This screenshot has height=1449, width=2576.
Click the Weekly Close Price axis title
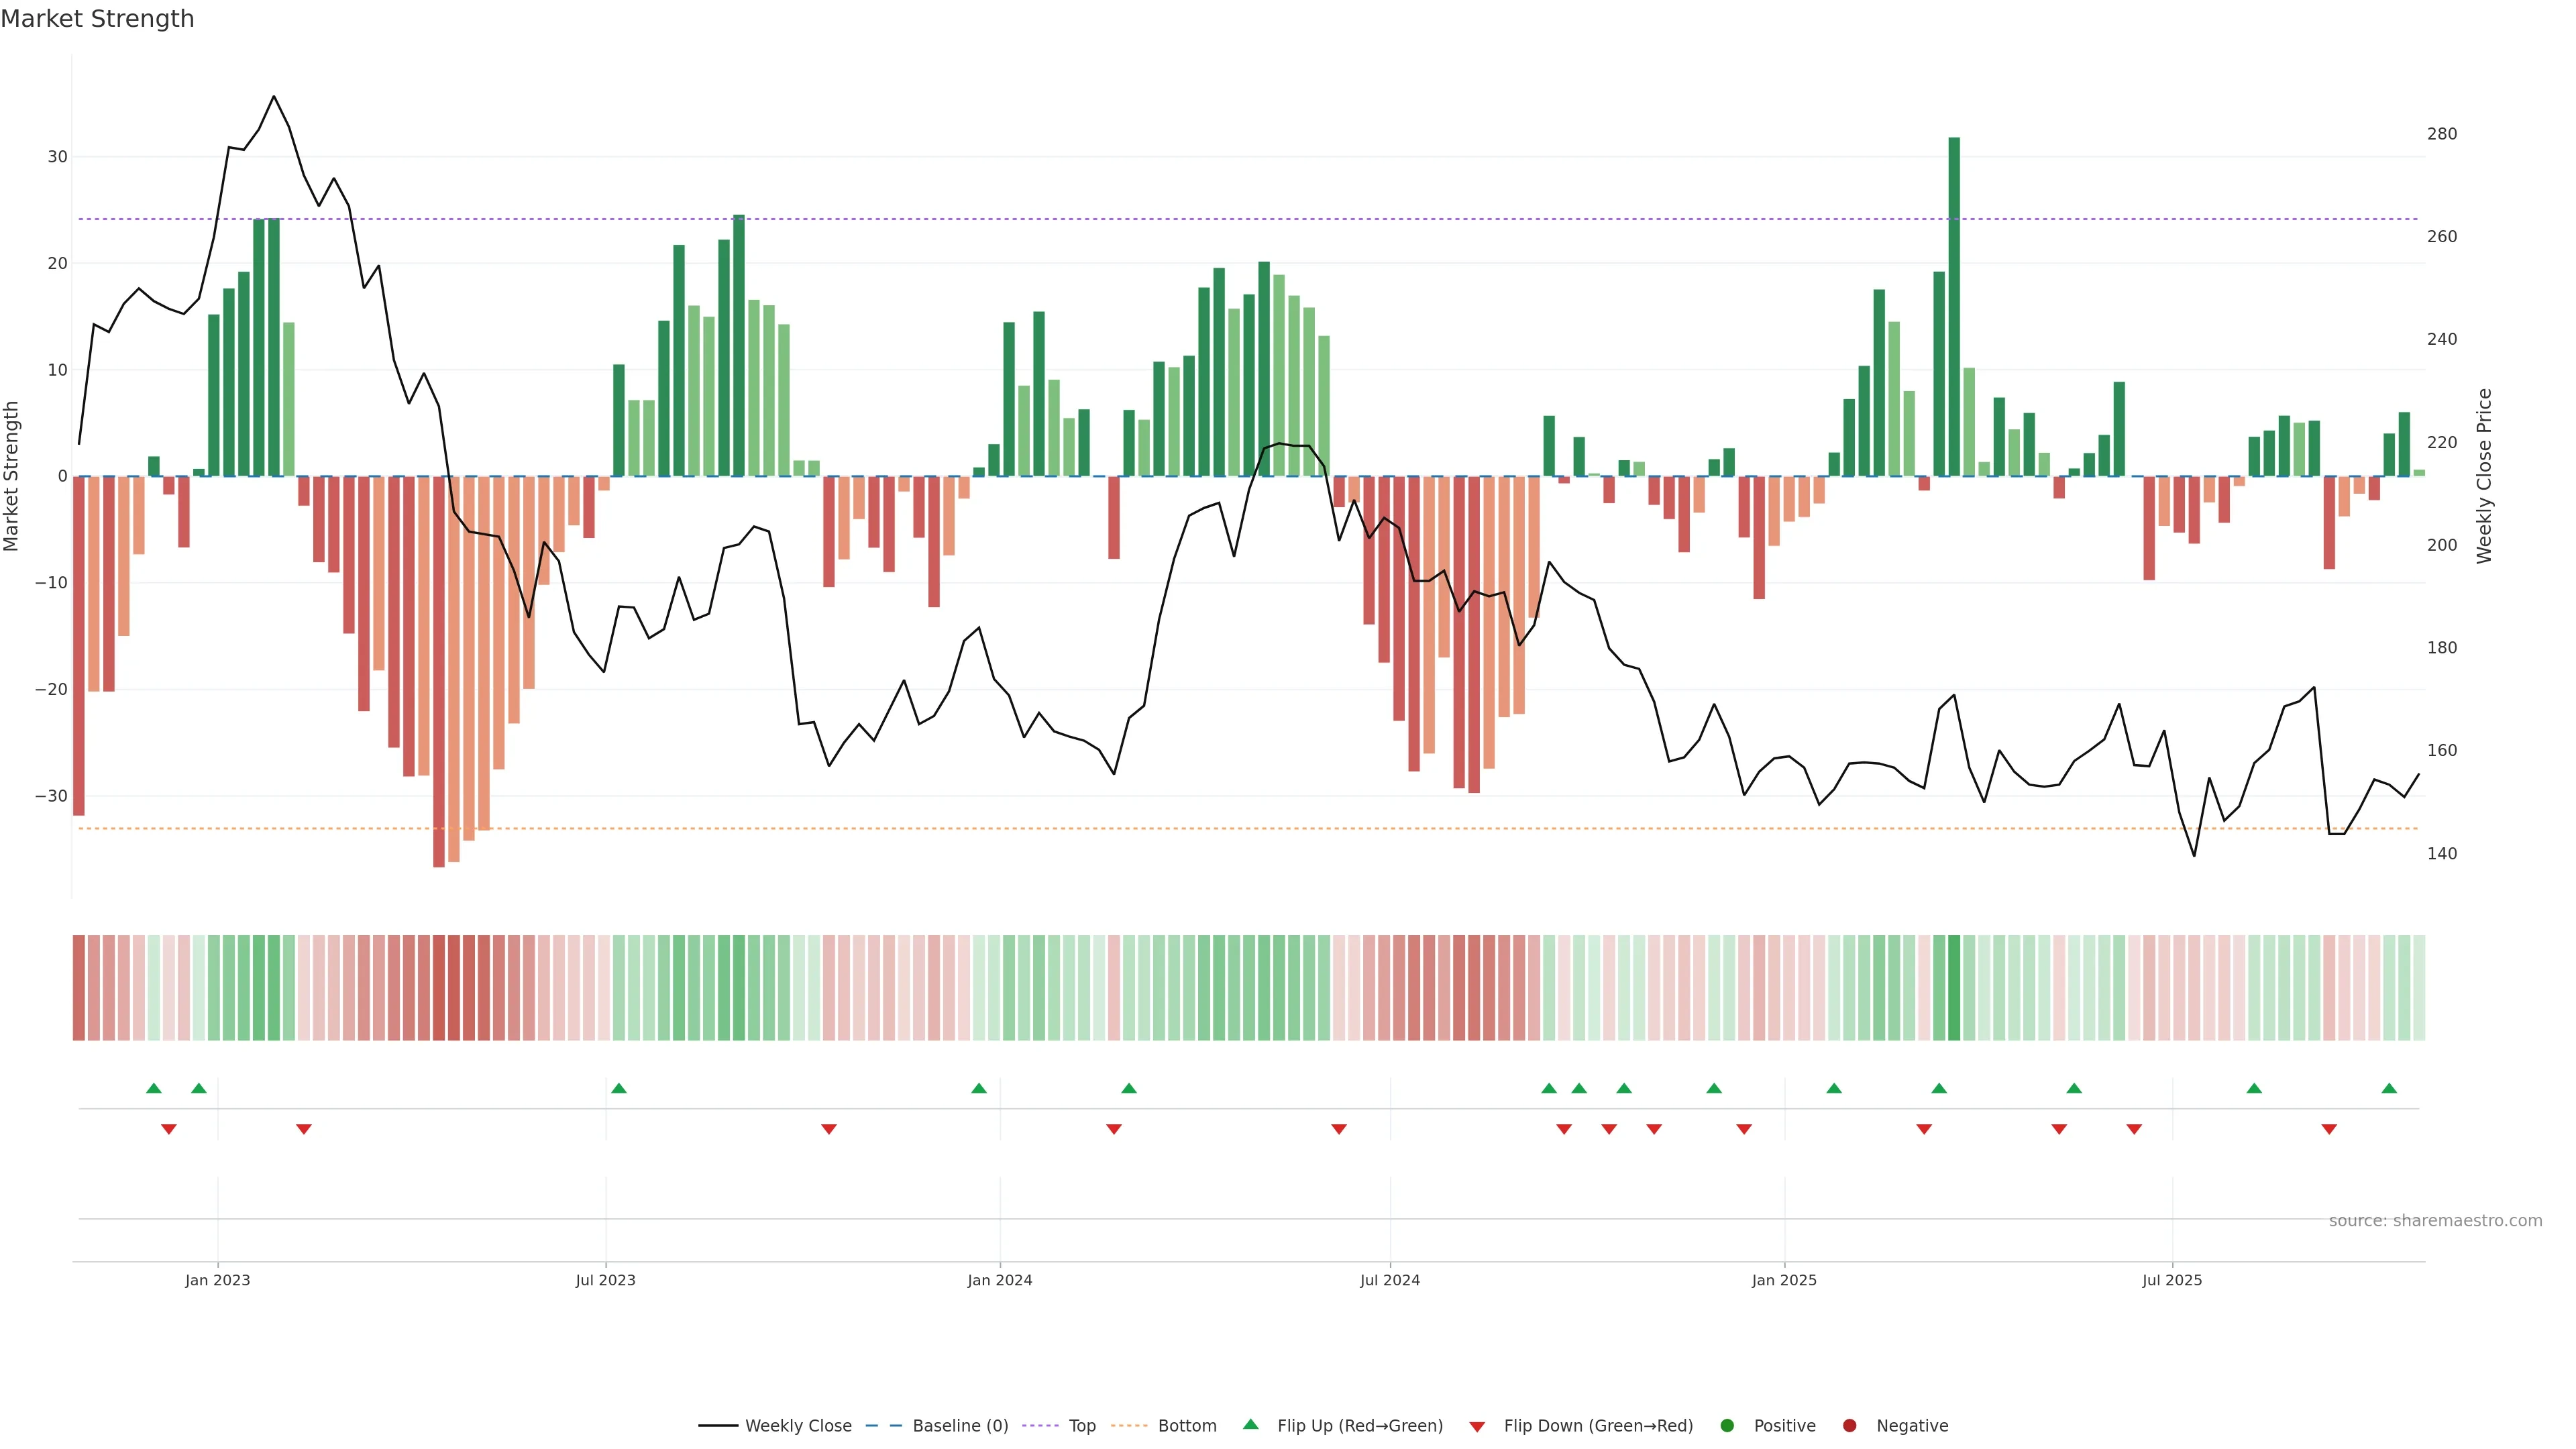2484,476
